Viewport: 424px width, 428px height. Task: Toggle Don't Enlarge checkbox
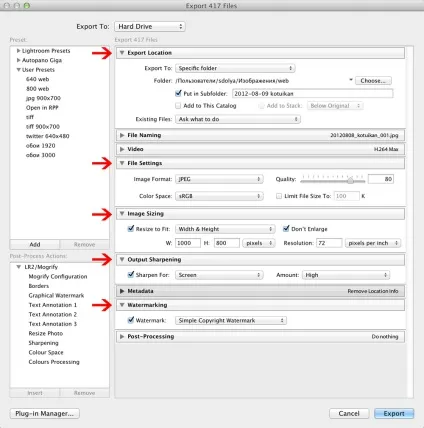pyautogui.click(x=286, y=228)
